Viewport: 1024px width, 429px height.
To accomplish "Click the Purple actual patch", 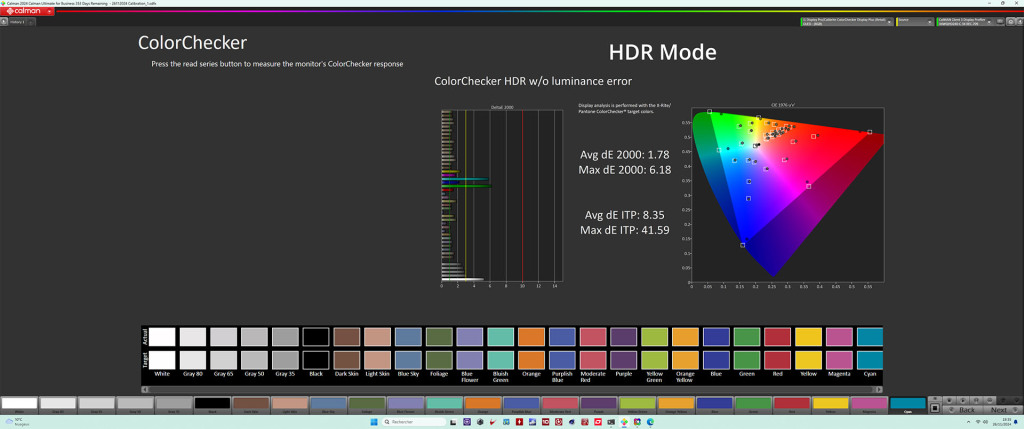I will tap(624, 337).
